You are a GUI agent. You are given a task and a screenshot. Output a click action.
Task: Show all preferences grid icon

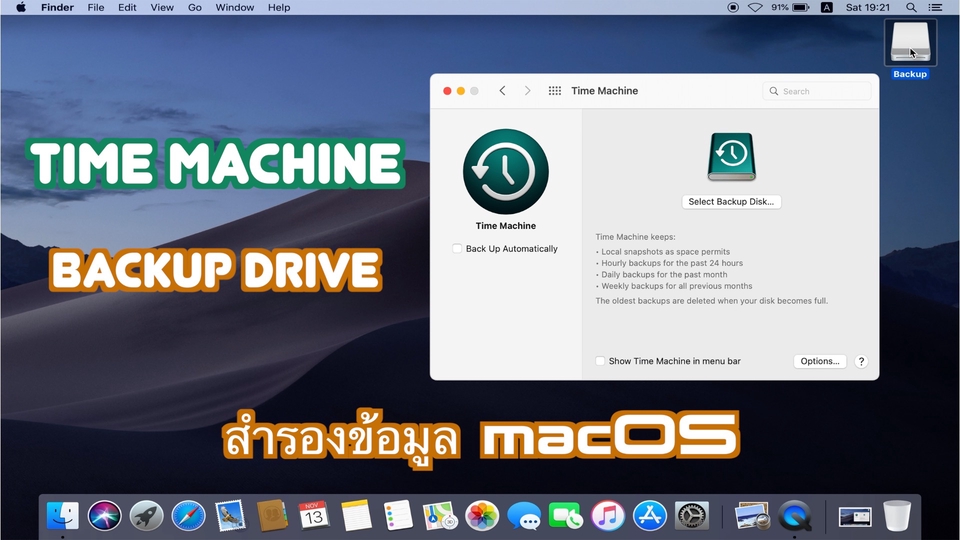[x=555, y=91]
